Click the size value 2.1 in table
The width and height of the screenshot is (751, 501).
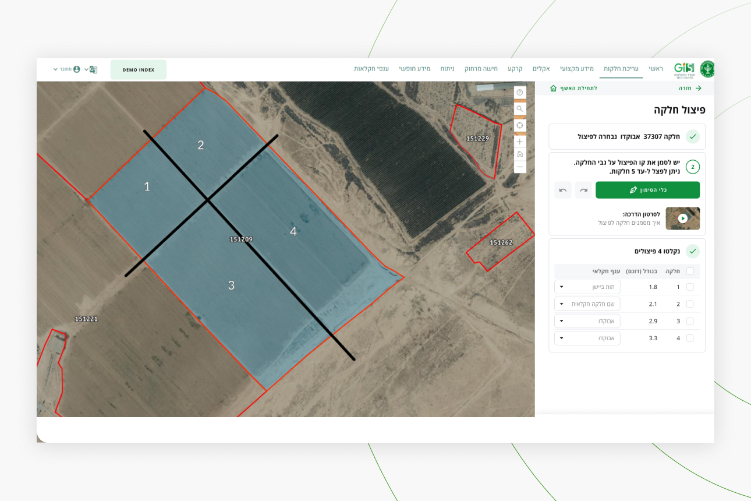coord(653,304)
